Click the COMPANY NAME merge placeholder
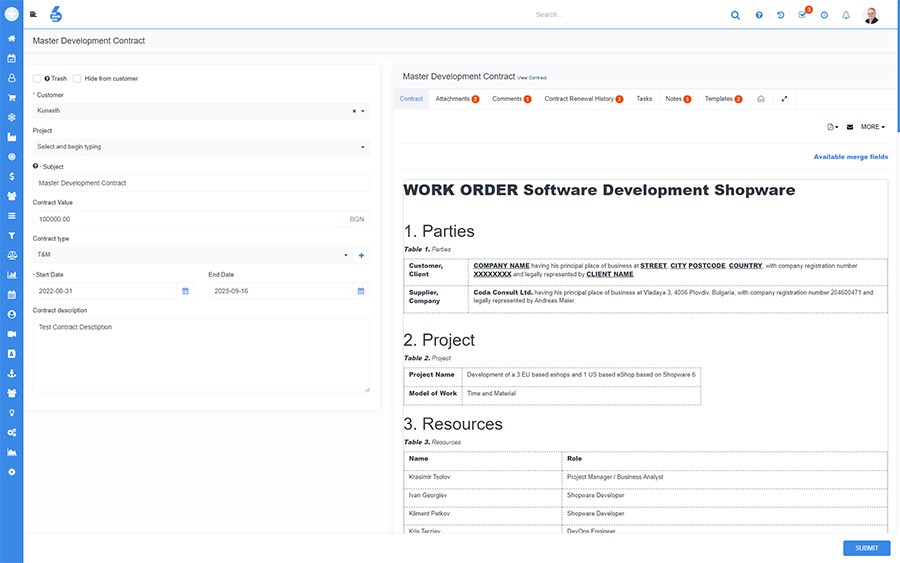900x563 pixels. (x=501, y=266)
